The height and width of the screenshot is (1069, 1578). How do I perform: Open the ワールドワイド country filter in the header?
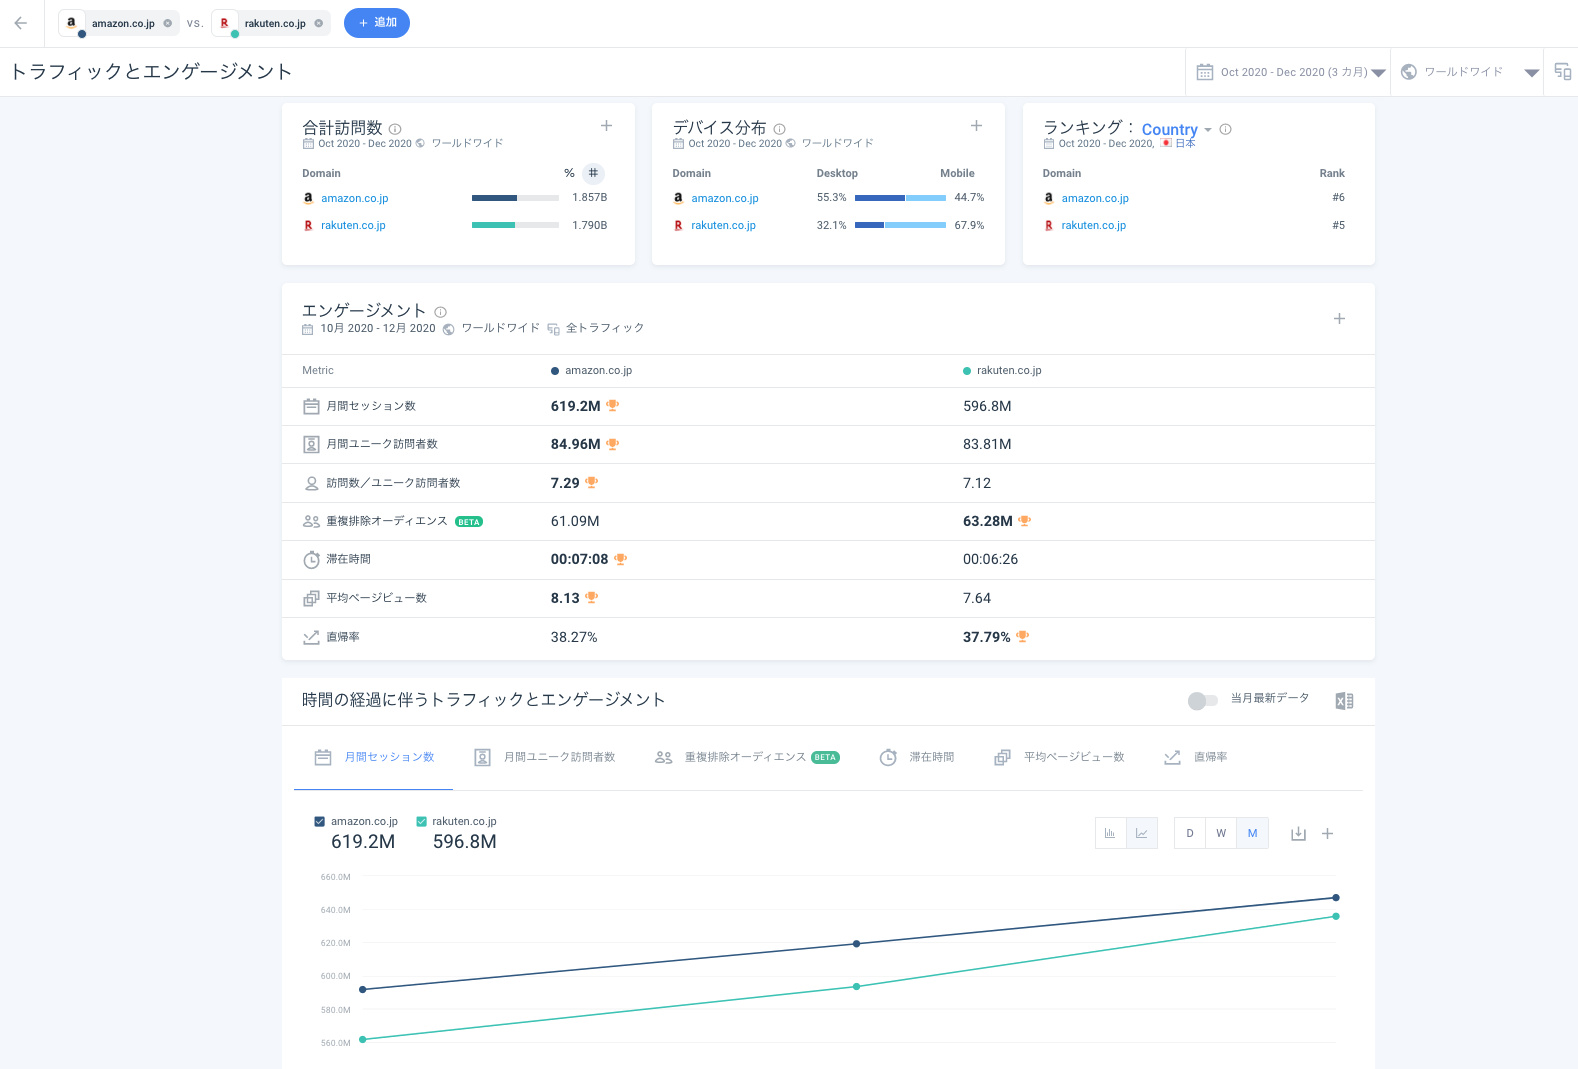[1467, 72]
